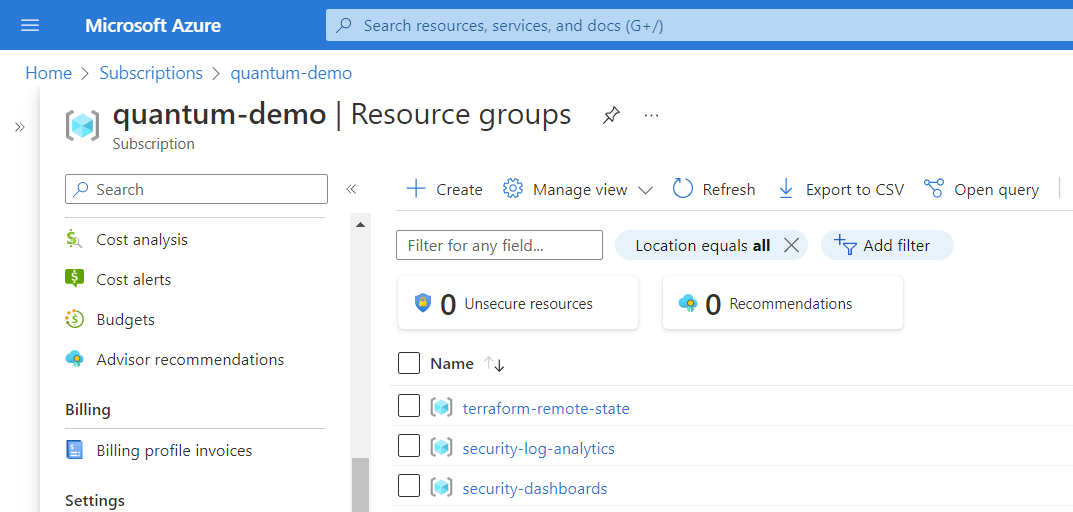
Task: Click the Open query icon
Action: (x=934, y=189)
